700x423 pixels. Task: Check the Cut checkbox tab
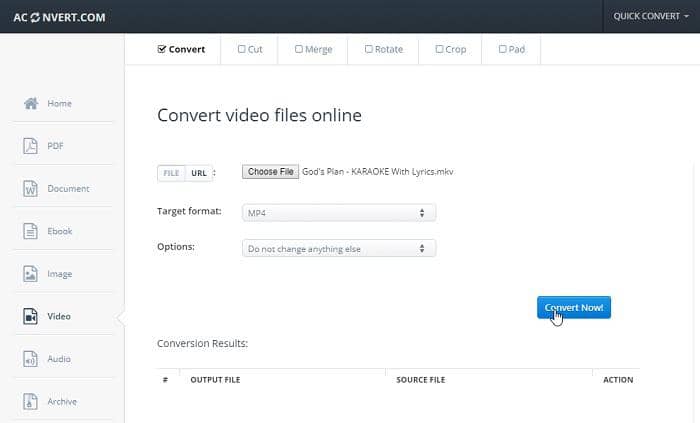(243, 49)
